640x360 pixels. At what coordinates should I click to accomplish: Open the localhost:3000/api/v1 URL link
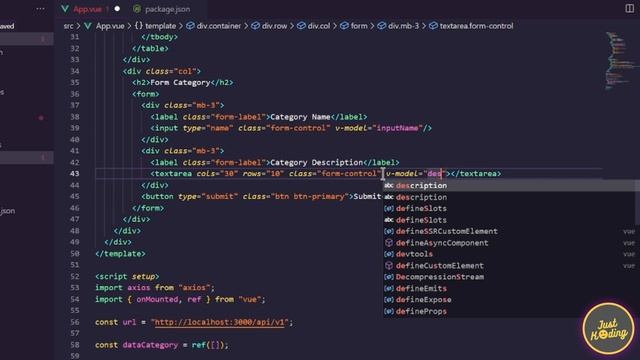click(x=219, y=322)
